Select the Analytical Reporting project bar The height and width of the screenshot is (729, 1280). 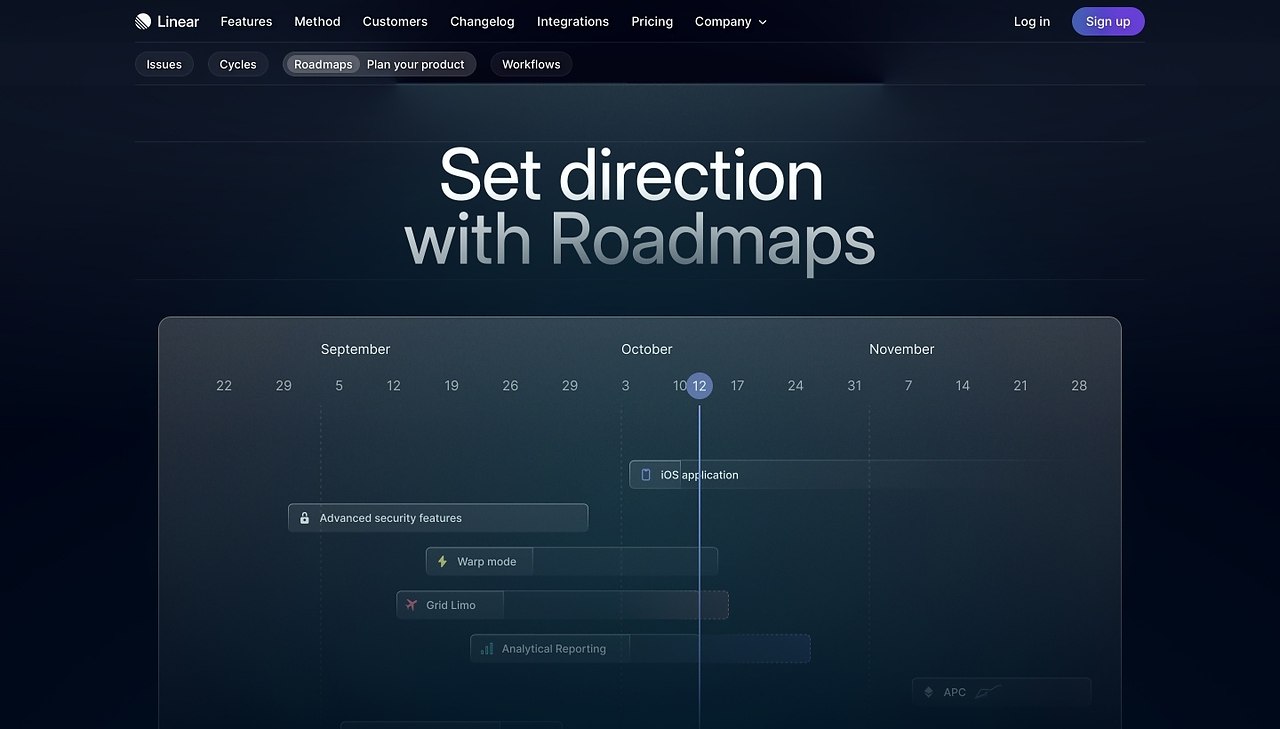[x=640, y=649]
